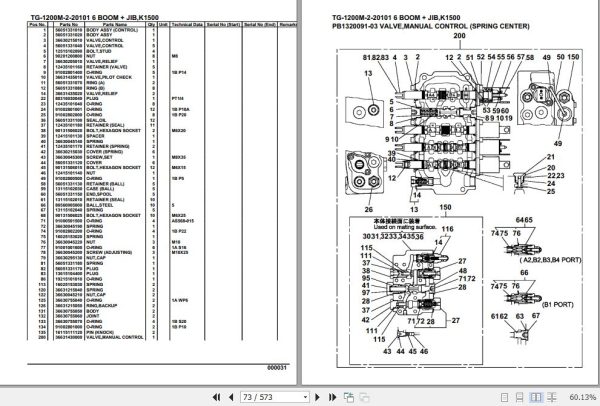
Task: Select the 'VALVE,PILOT CHECK' part name
Action: [x=109, y=77]
